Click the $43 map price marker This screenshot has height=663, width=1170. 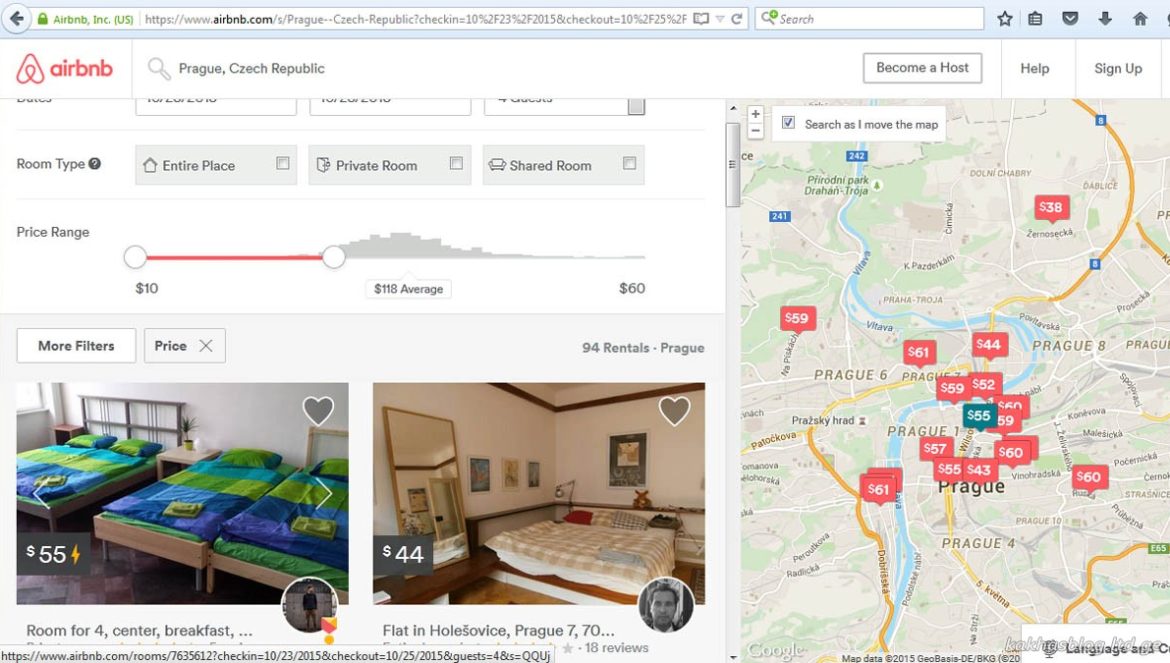pos(979,470)
